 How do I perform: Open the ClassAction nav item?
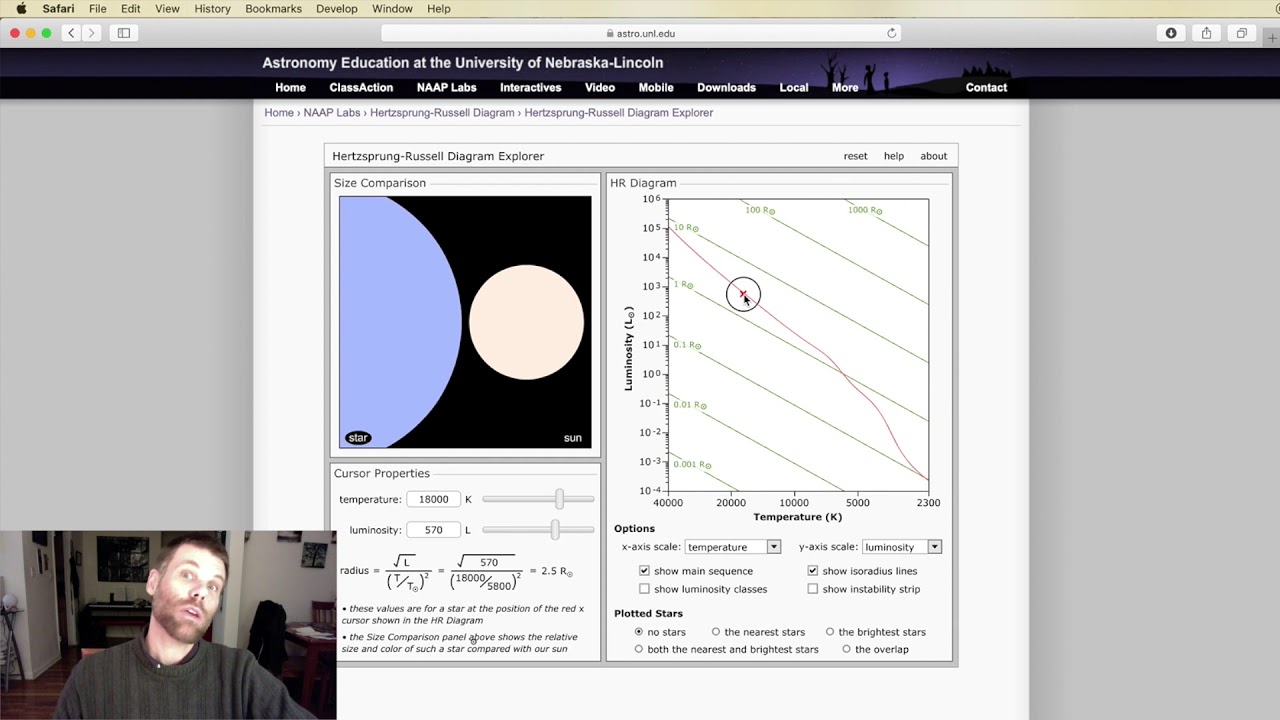point(361,88)
